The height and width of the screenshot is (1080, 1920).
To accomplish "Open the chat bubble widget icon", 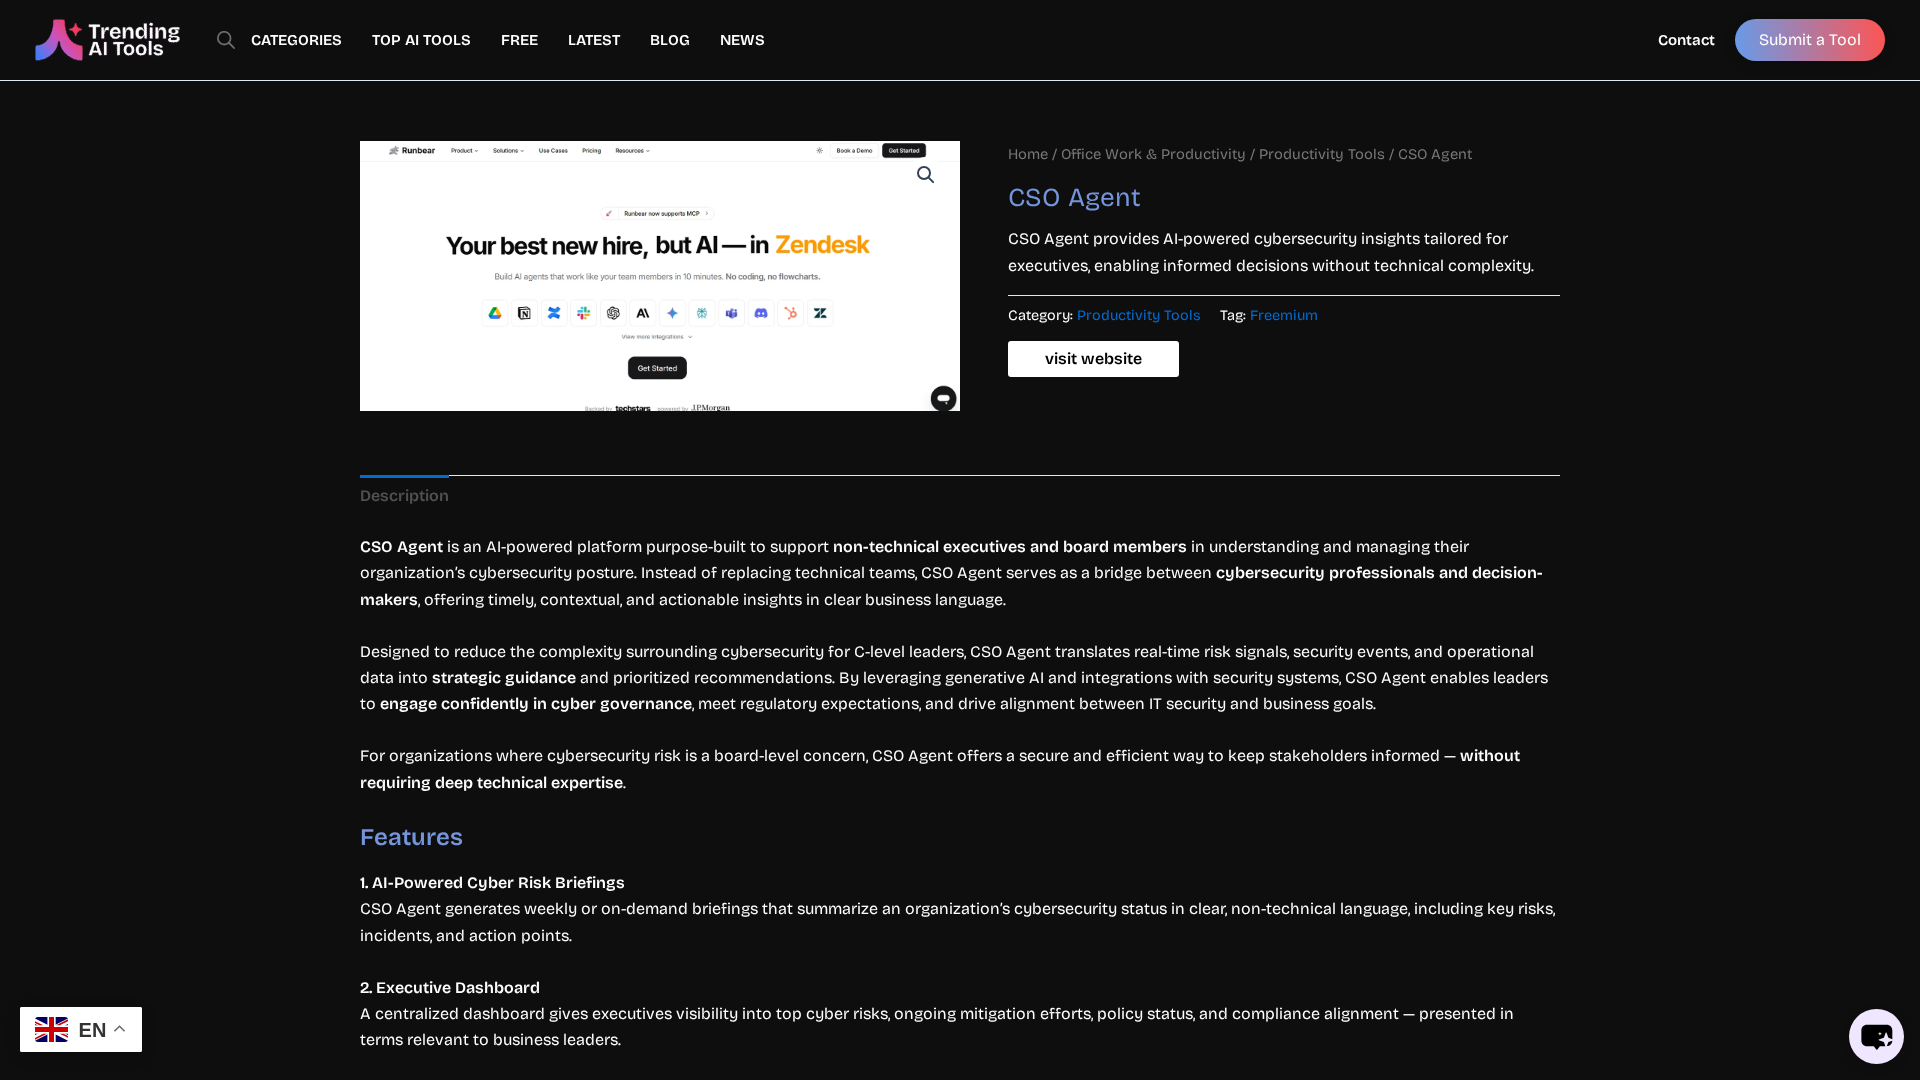I will pyautogui.click(x=1875, y=1036).
